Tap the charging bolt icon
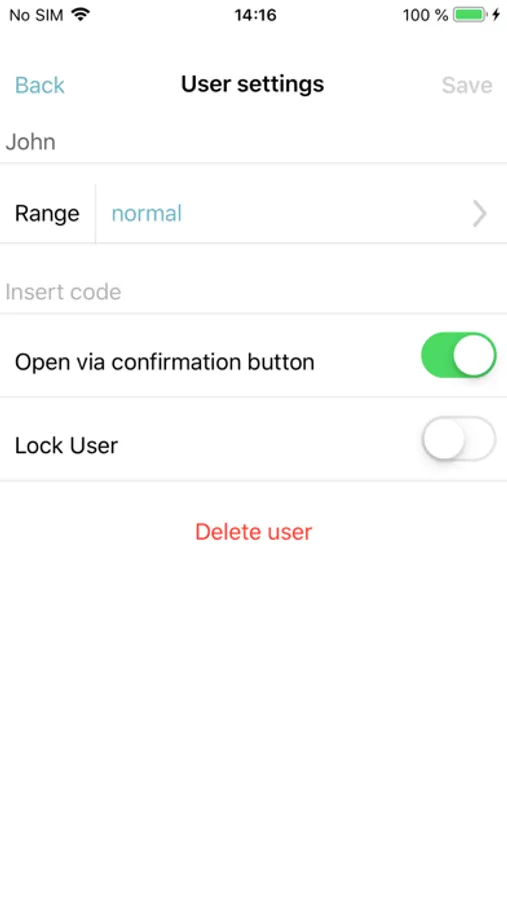The width and height of the screenshot is (507, 900). coord(496,15)
